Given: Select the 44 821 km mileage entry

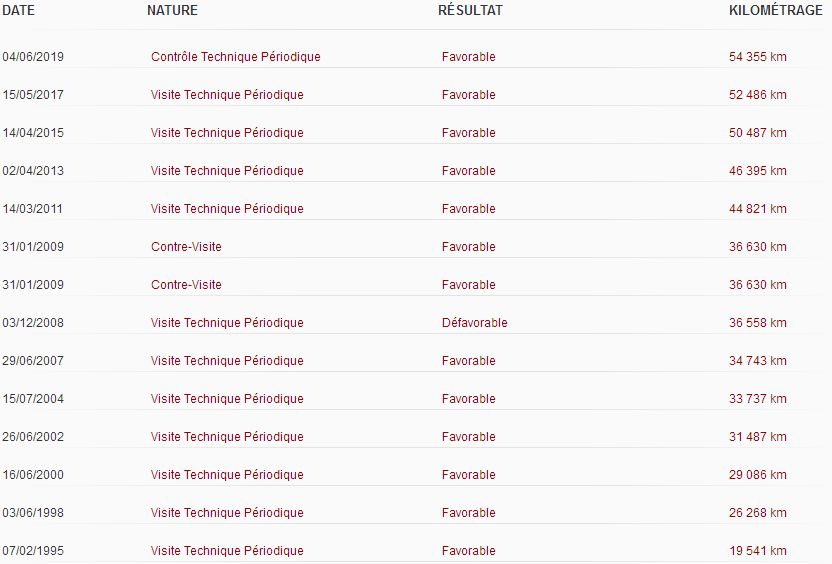Looking at the screenshot, I should click(x=757, y=209).
